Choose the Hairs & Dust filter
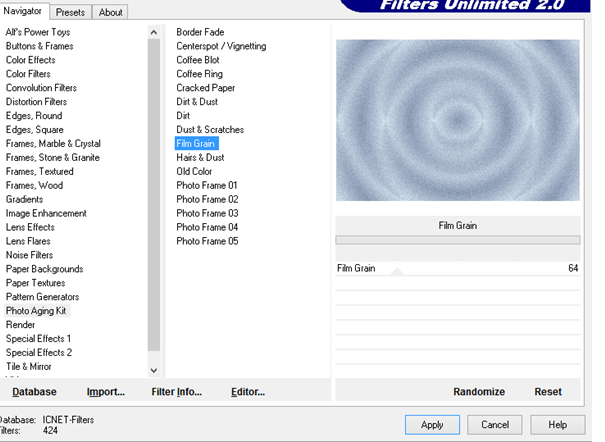This screenshot has width=605, height=442. point(200,157)
